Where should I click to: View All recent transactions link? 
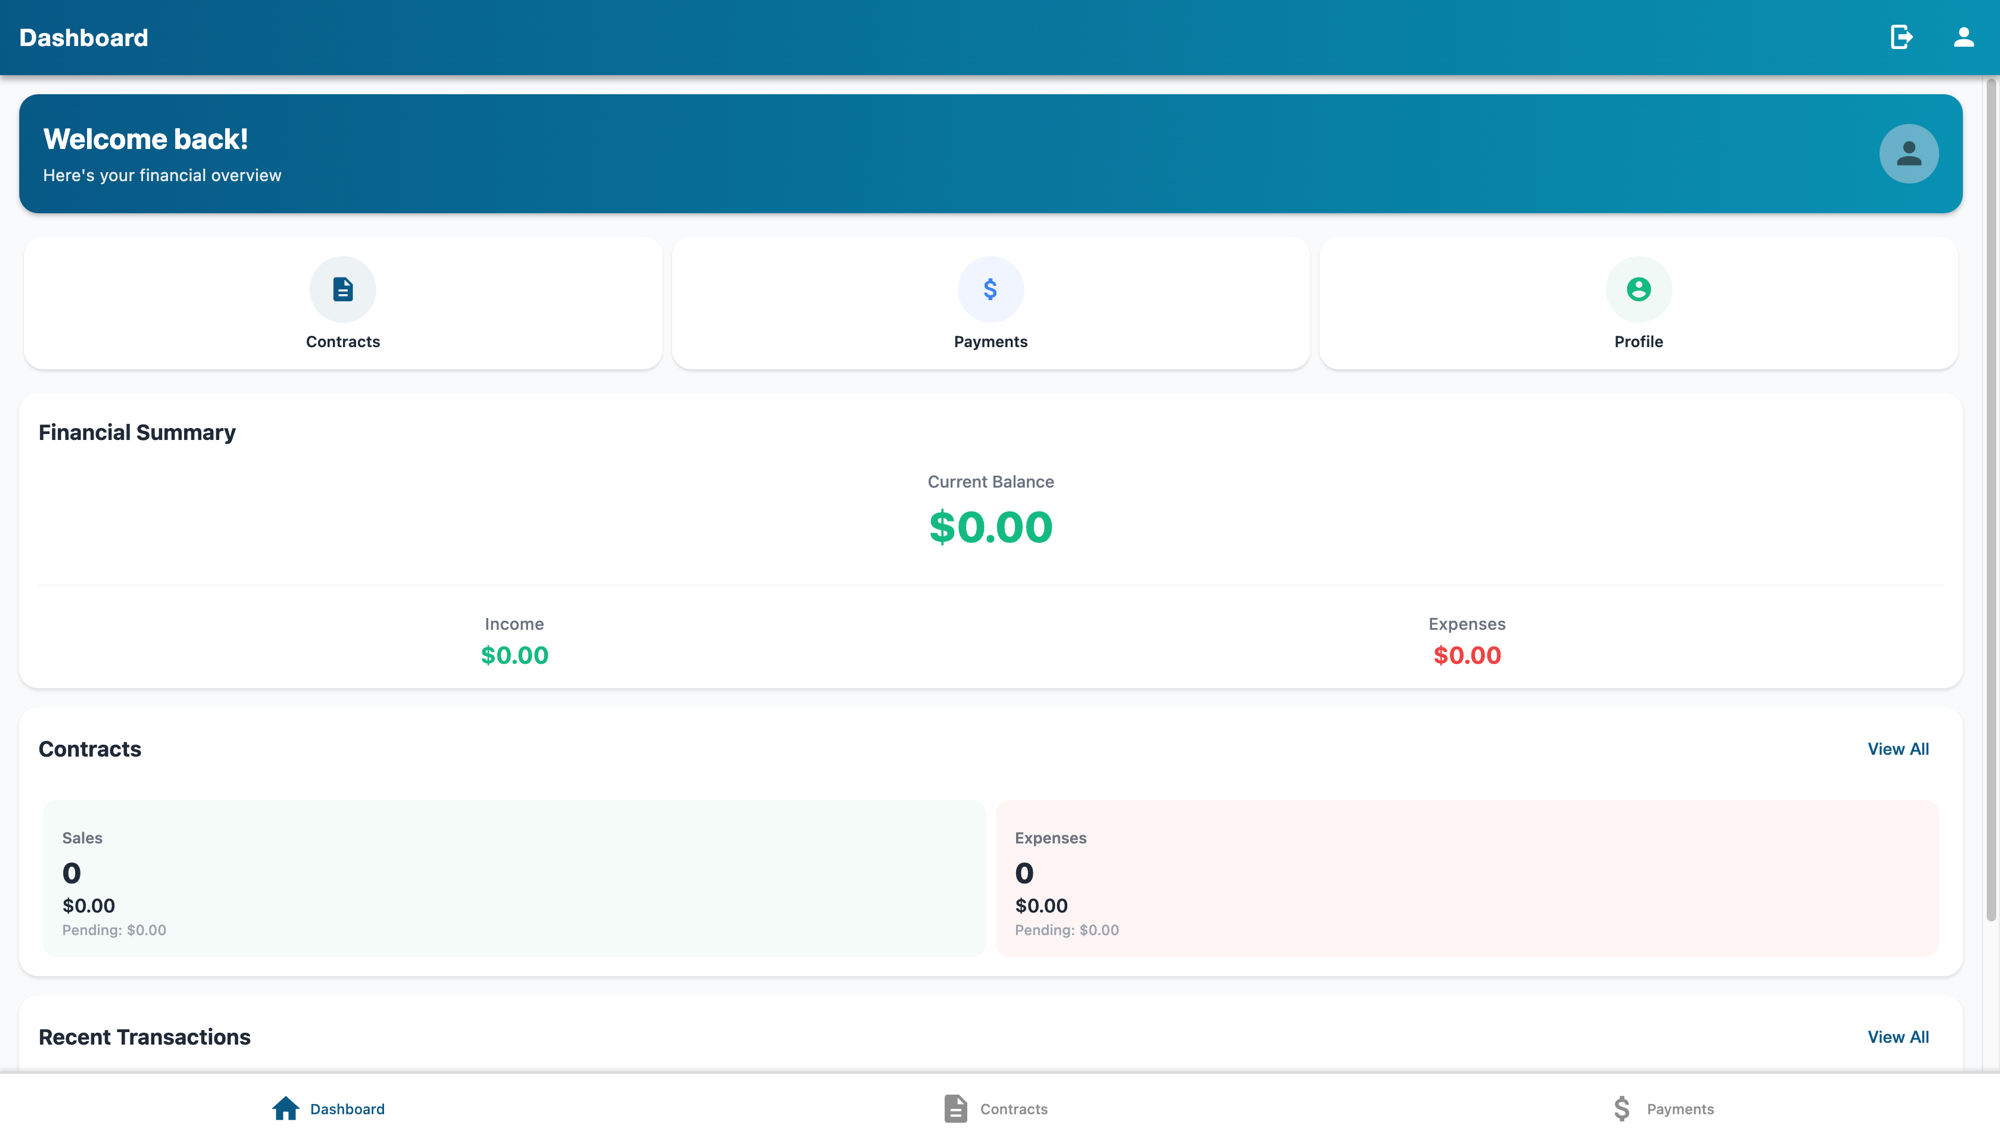coord(1898,1037)
